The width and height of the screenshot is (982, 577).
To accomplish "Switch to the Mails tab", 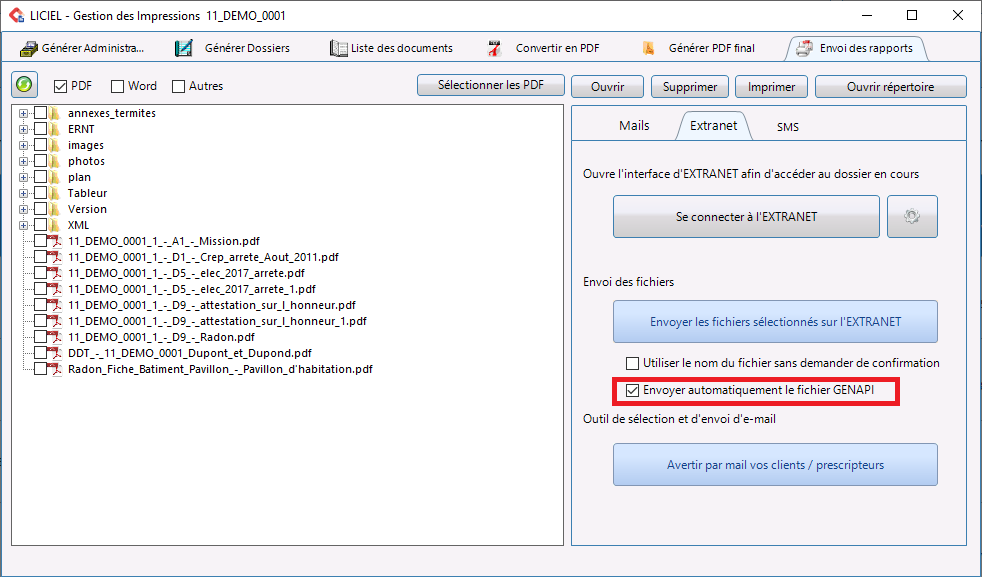I will pyautogui.click(x=634, y=126).
